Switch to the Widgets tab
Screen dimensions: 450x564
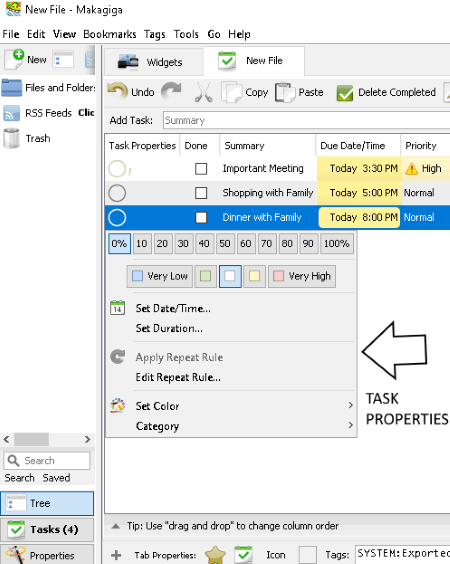coord(154,62)
